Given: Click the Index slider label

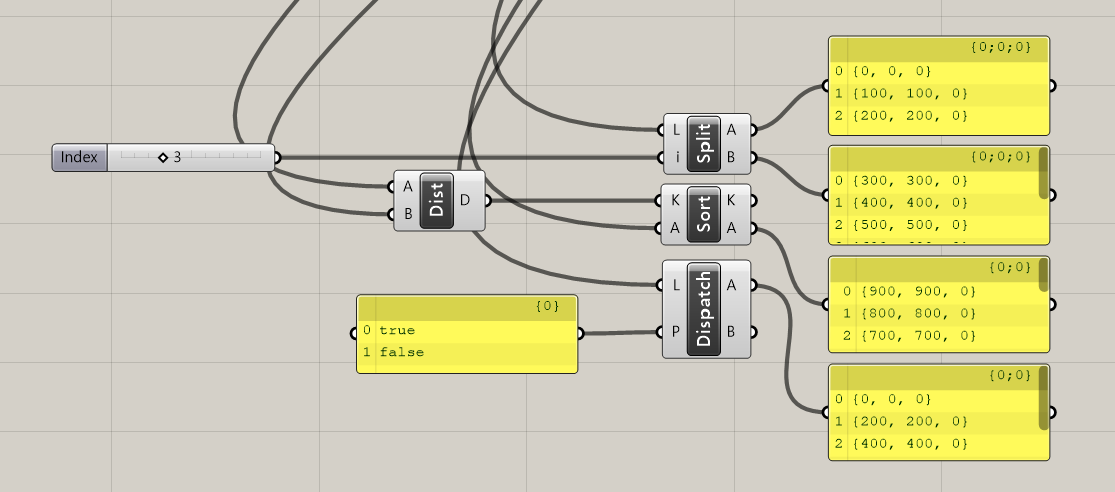Looking at the screenshot, I should (x=80, y=157).
